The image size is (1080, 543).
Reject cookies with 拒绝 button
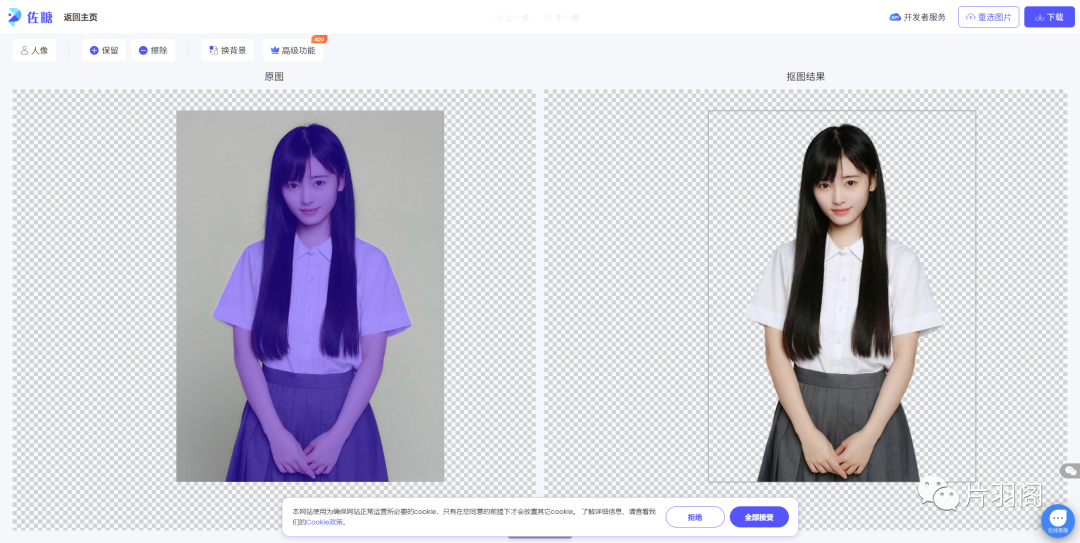pos(694,517)
